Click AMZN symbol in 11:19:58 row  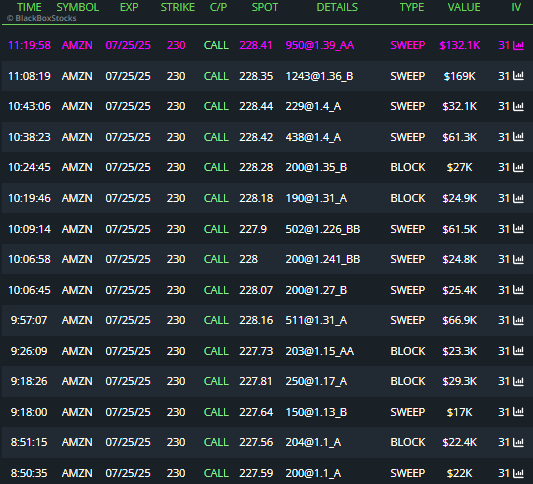pyautogui.click(x=77, y=45)
